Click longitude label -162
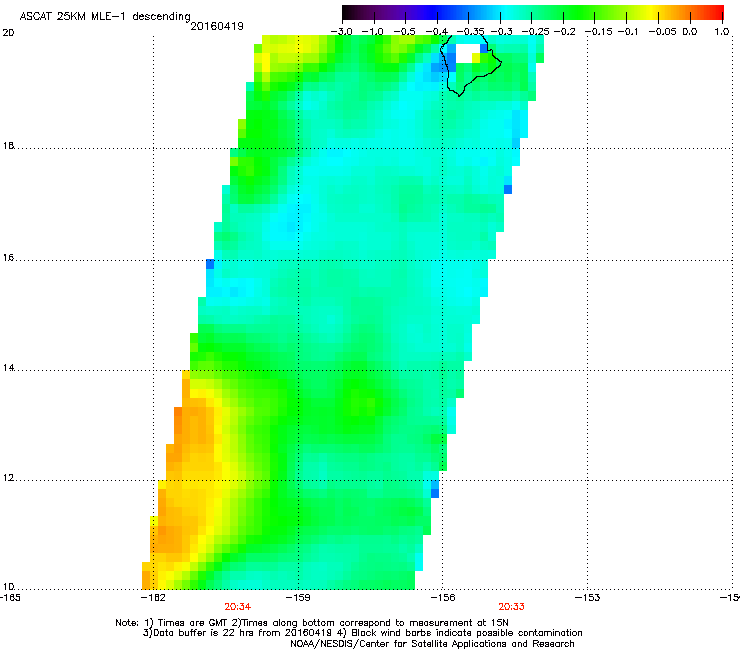740x650 pixels. pos(153,598)
